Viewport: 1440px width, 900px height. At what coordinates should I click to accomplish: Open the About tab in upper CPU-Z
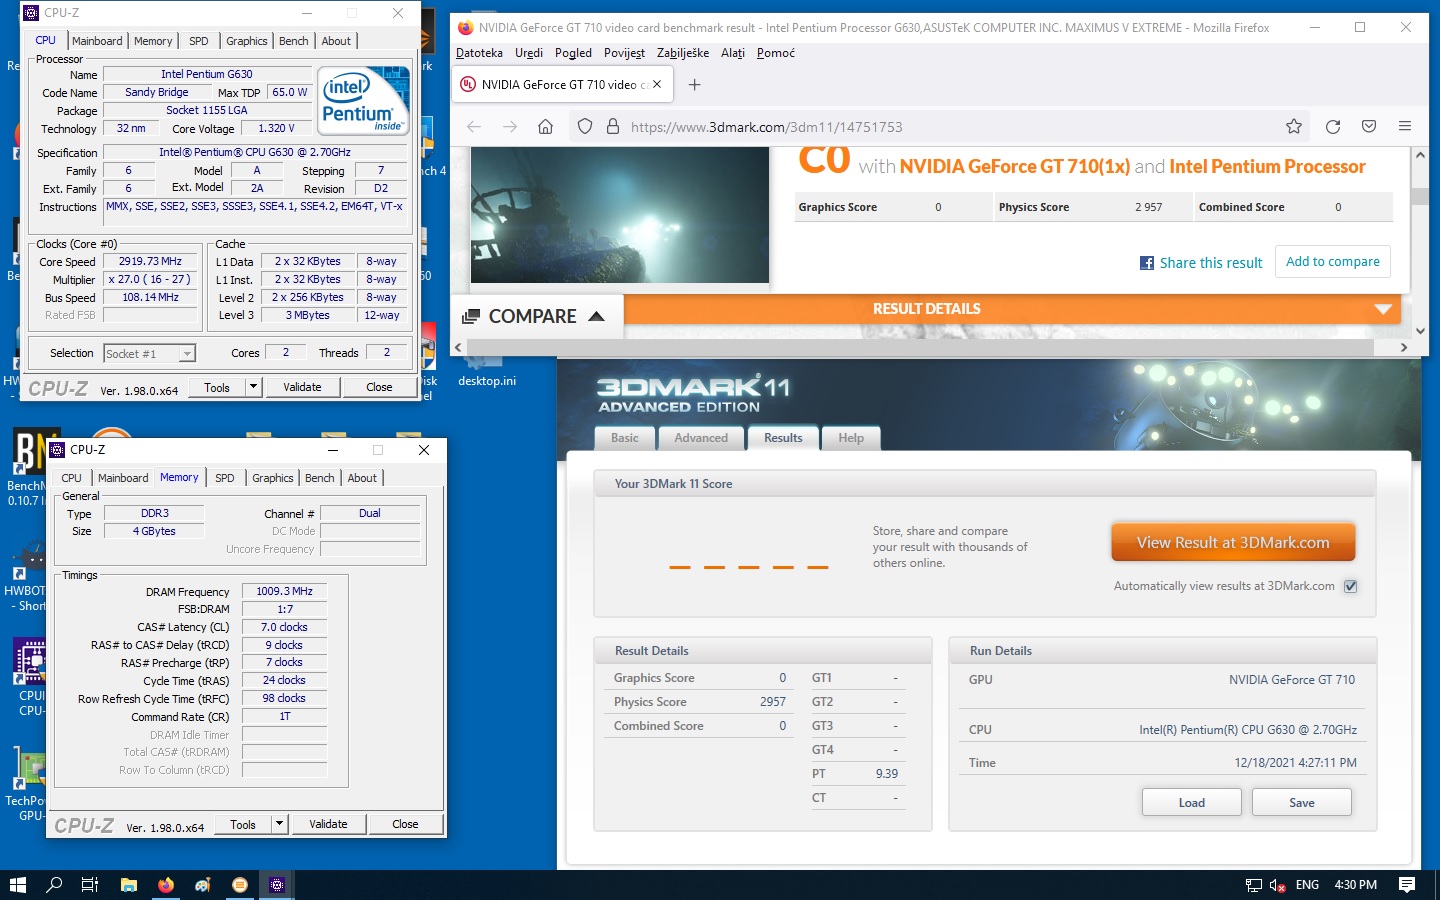(x=336, y=41)
